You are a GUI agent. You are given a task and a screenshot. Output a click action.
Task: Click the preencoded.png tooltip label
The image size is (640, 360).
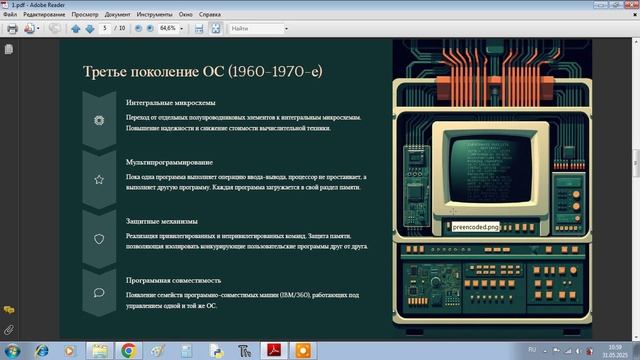[x=476, y=227]
